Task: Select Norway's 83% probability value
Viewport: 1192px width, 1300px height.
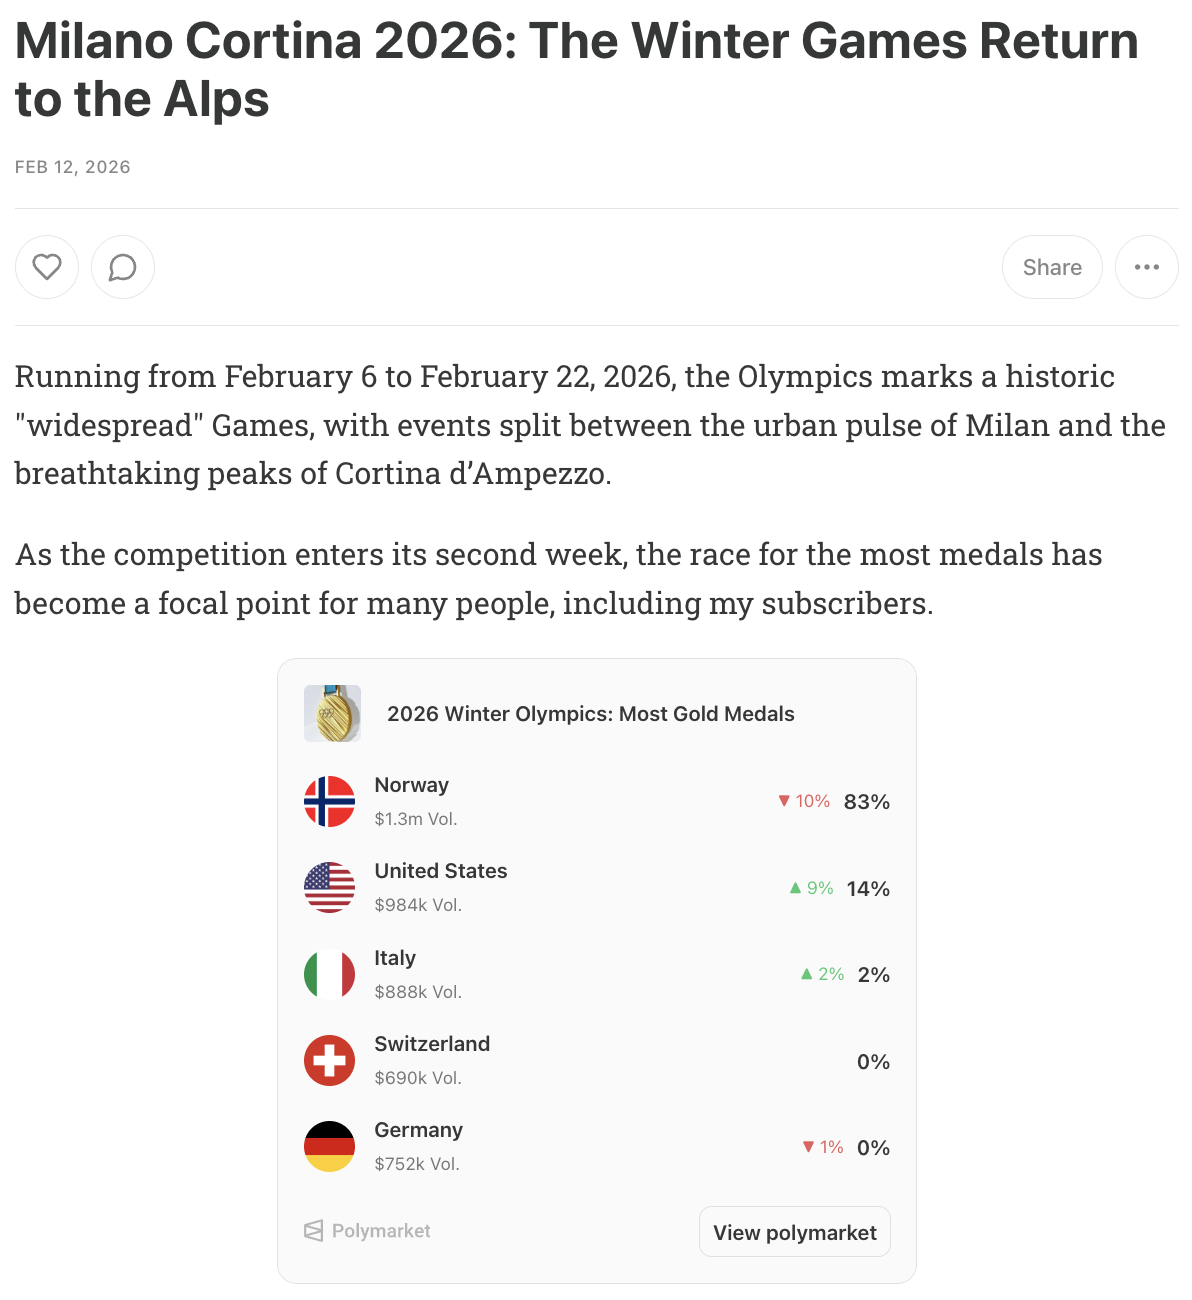Action: [866, 802]
